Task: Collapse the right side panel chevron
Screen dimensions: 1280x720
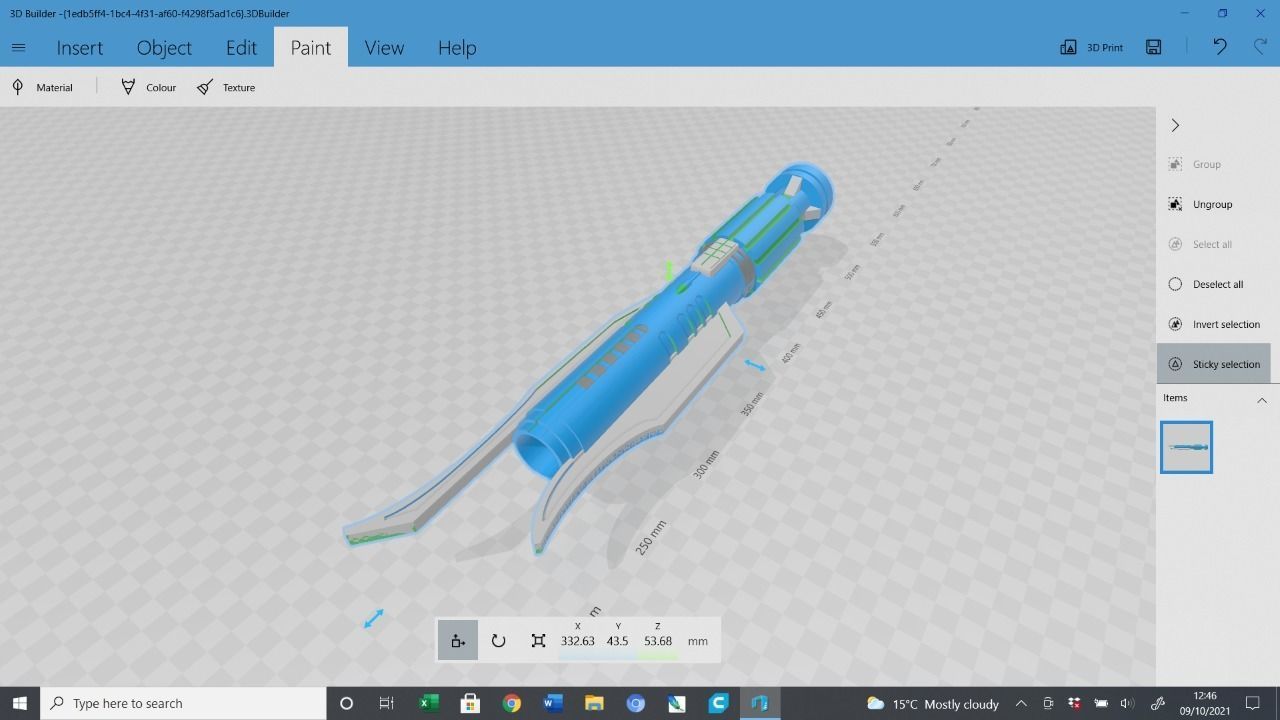Action: [1175, 125]
